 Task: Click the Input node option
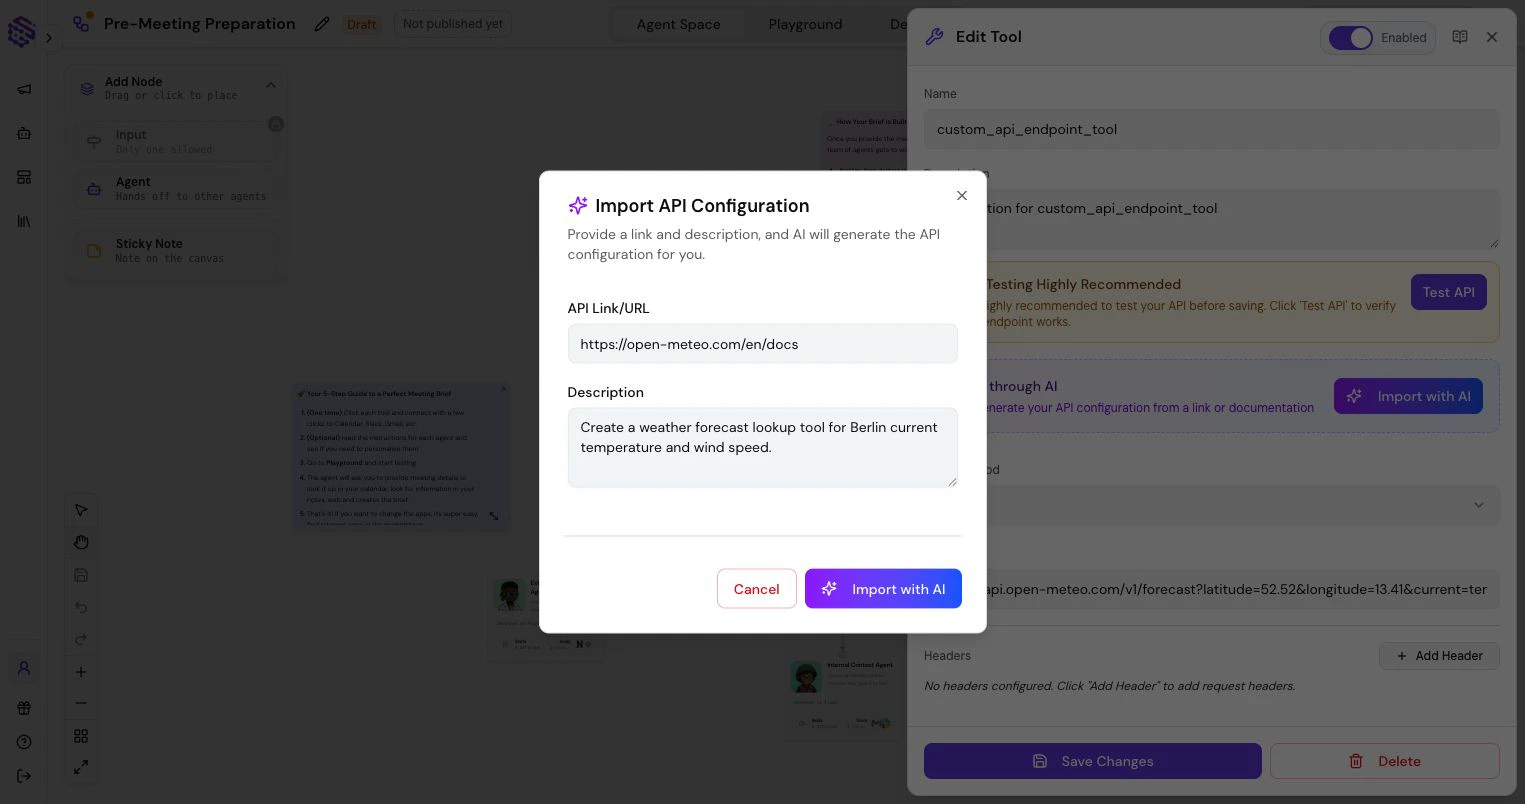click(x=177, y=142)
